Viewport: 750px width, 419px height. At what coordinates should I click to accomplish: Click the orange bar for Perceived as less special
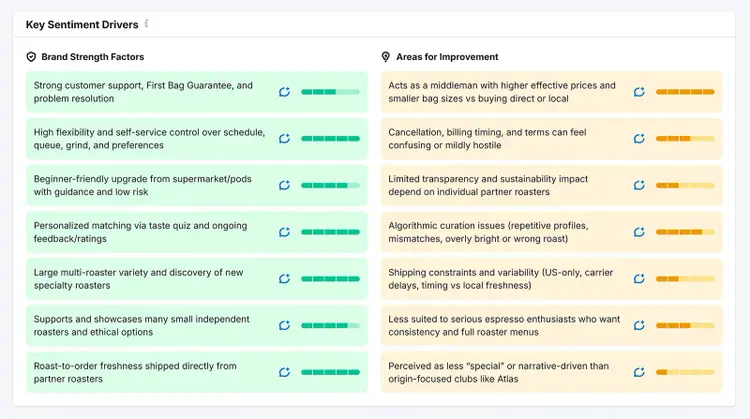coord(685,372)
